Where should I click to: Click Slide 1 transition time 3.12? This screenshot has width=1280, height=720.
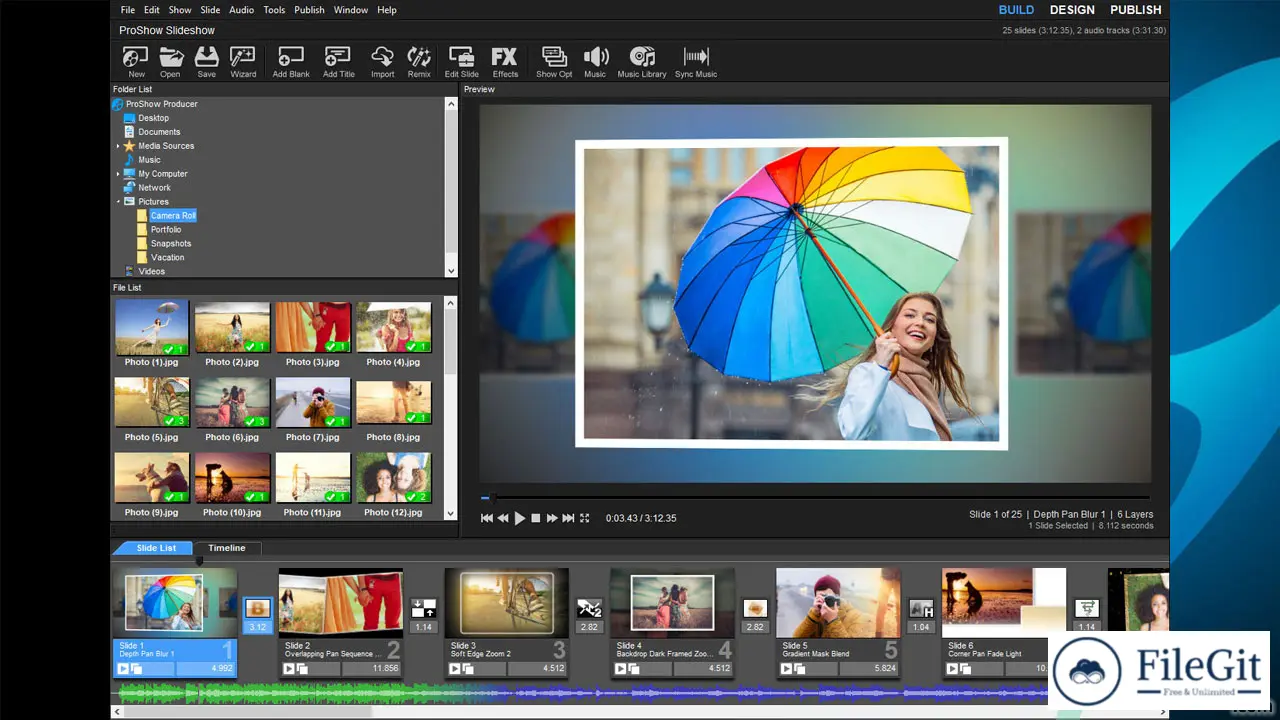258,628
